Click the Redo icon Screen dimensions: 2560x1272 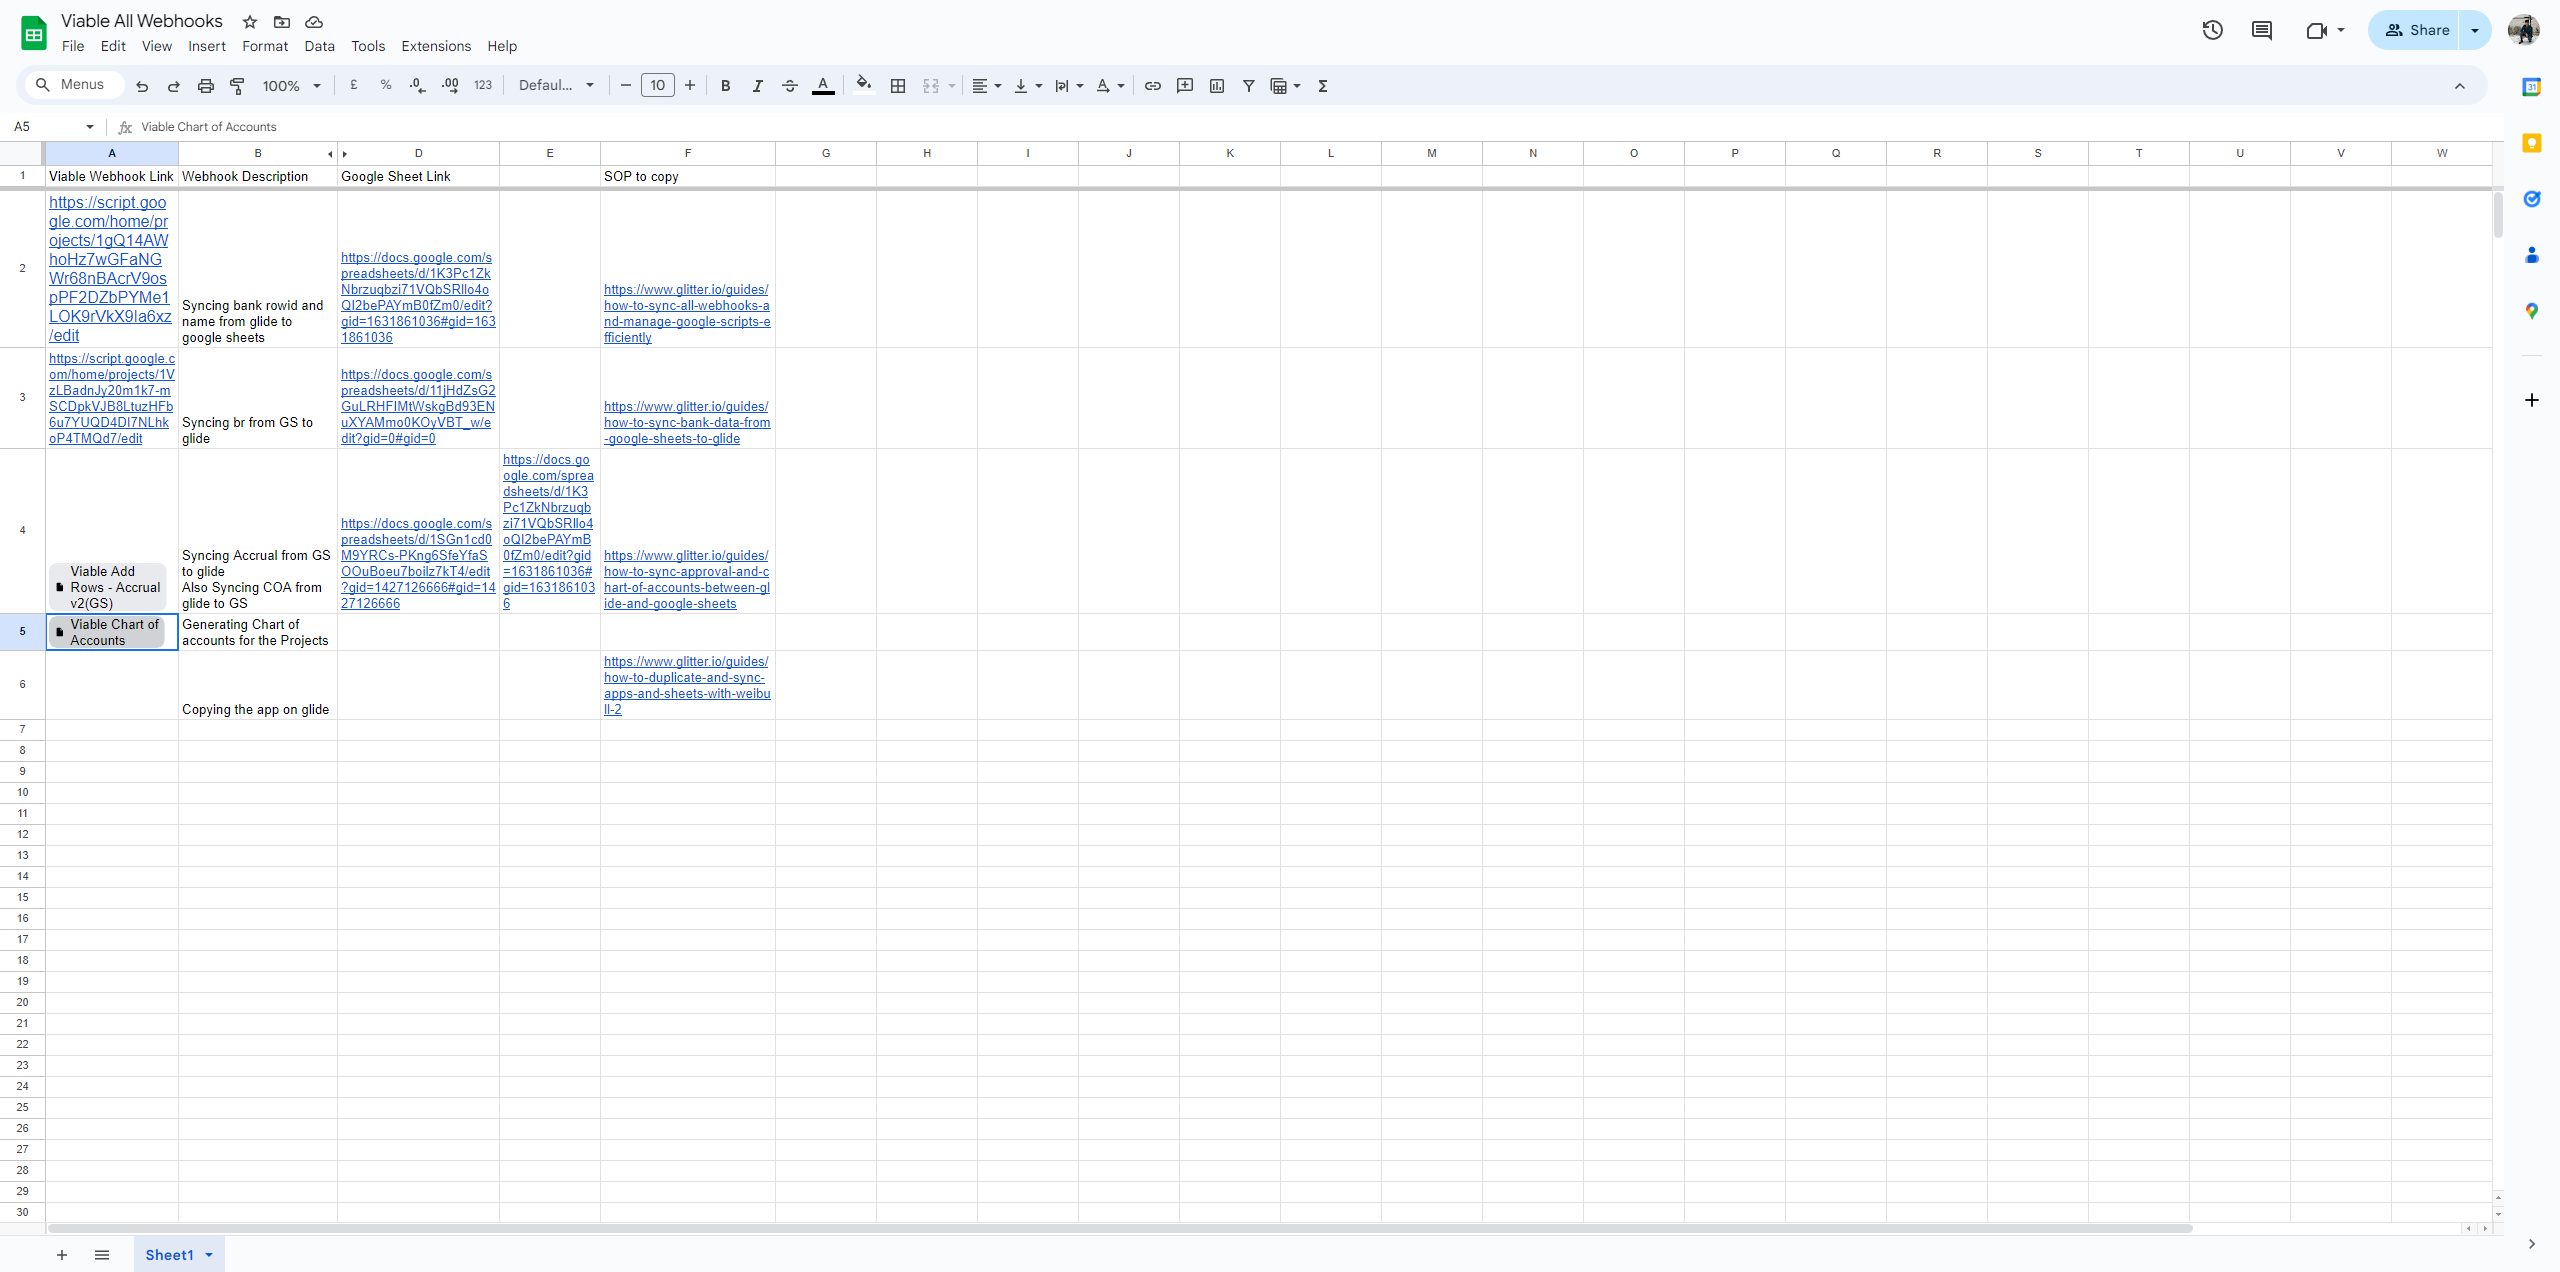174,86
